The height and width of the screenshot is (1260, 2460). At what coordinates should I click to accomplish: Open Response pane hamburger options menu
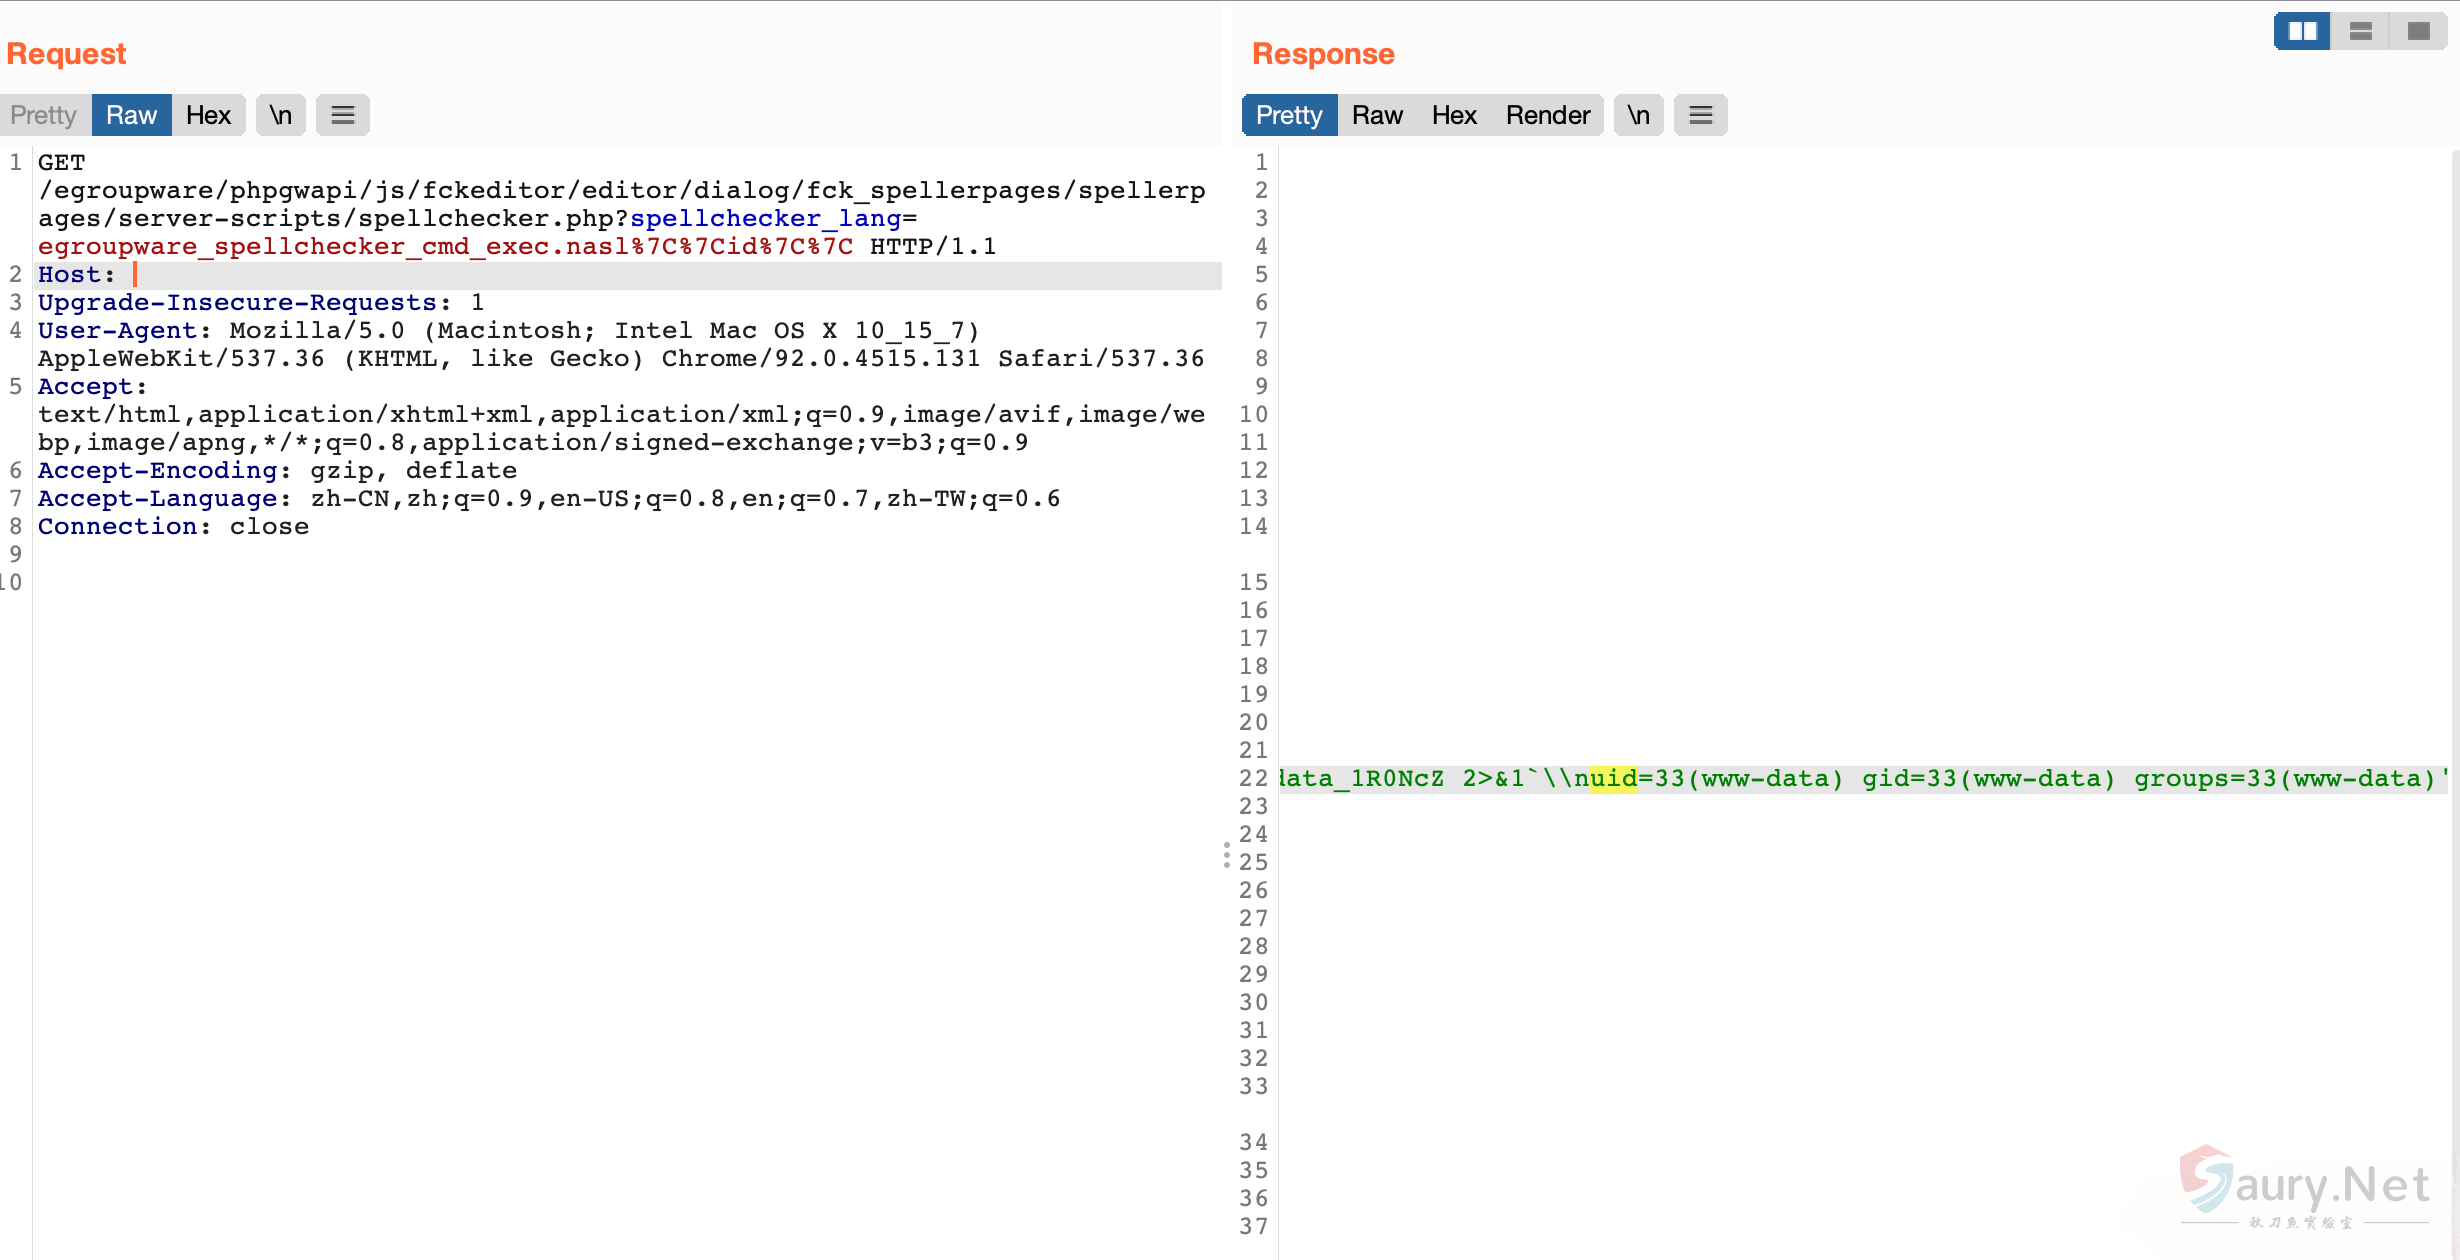[x=1701, y=115]
